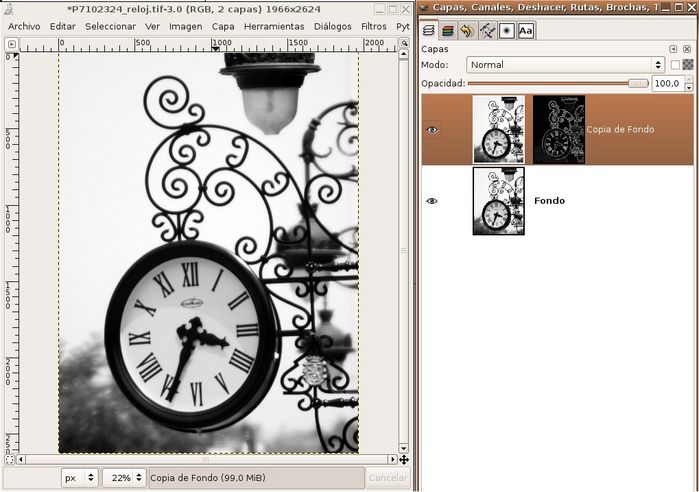Open the Capa menu
This screenshot has width=699, height=492.
click(223, 27)
